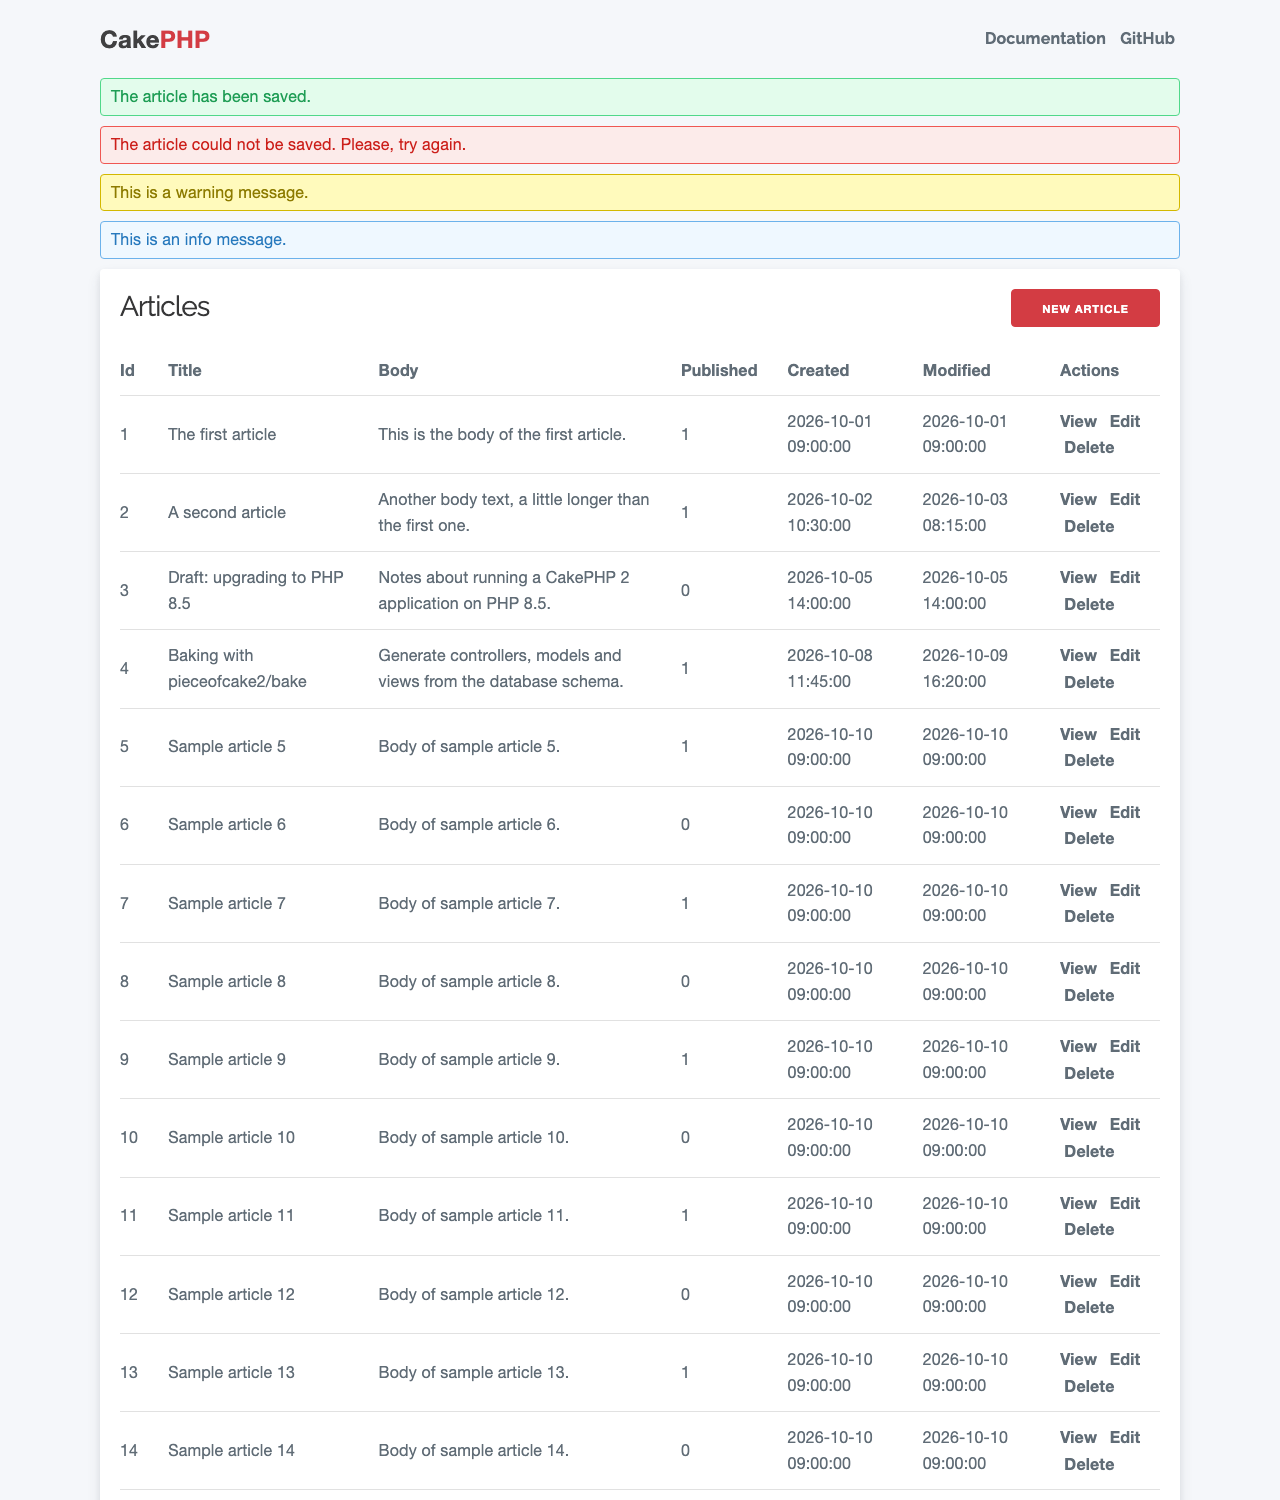Delete the "Draft: upgrading to PHP 8.5" article
This screenshot has height=1500, width=1280.
click(1089, 604)
